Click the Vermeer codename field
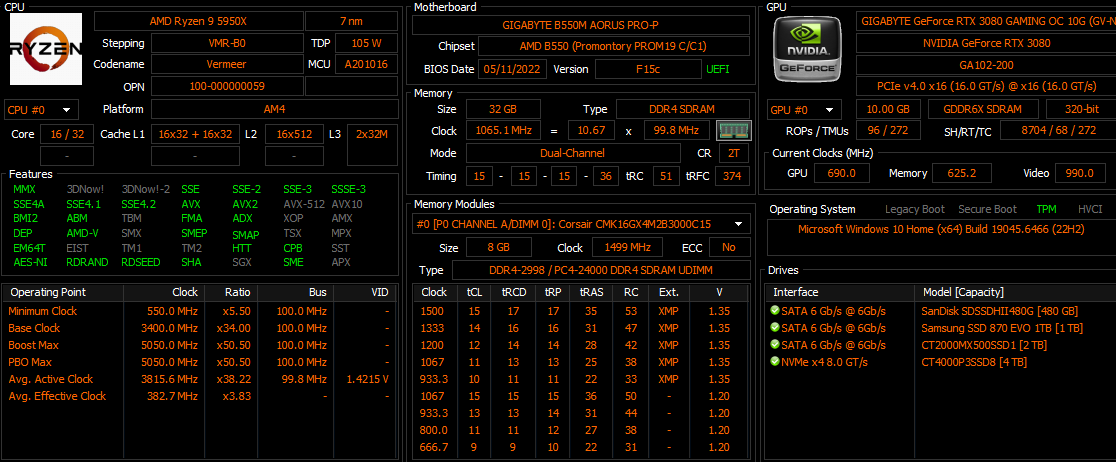The height and width of the screenshot is (462, 1116). 226,64
